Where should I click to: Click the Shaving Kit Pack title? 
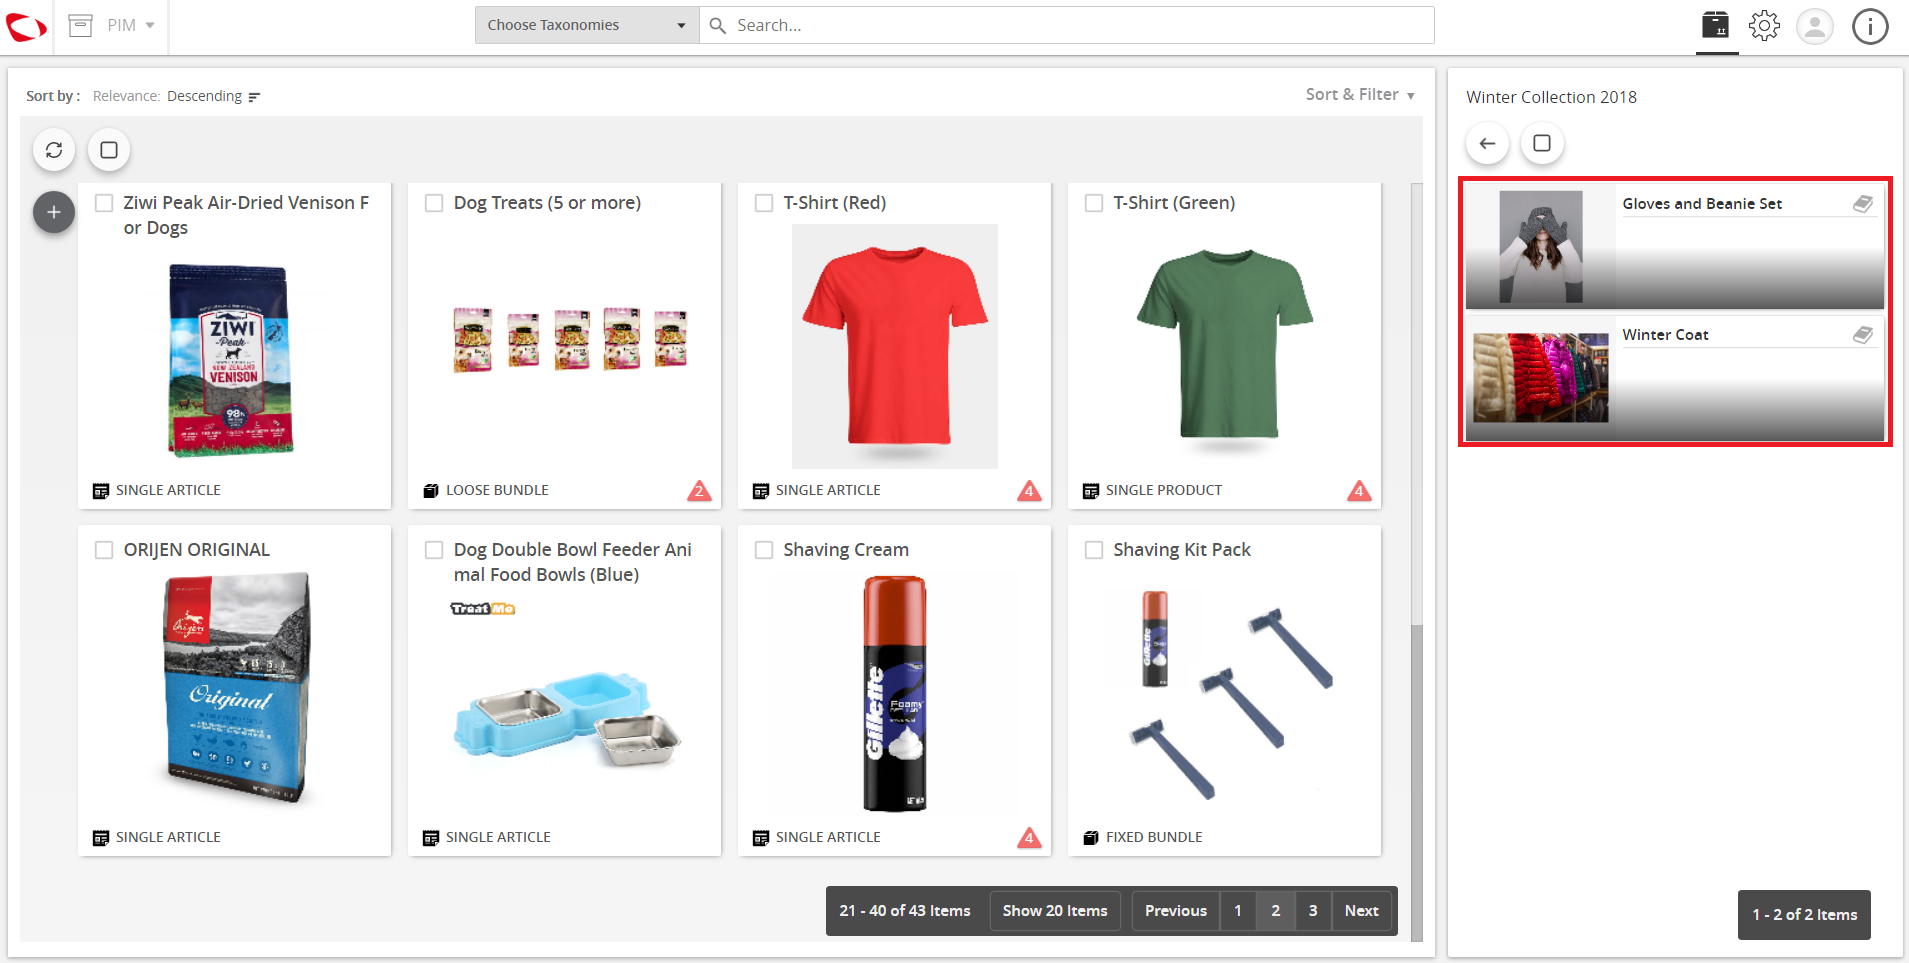[1182, 550]
